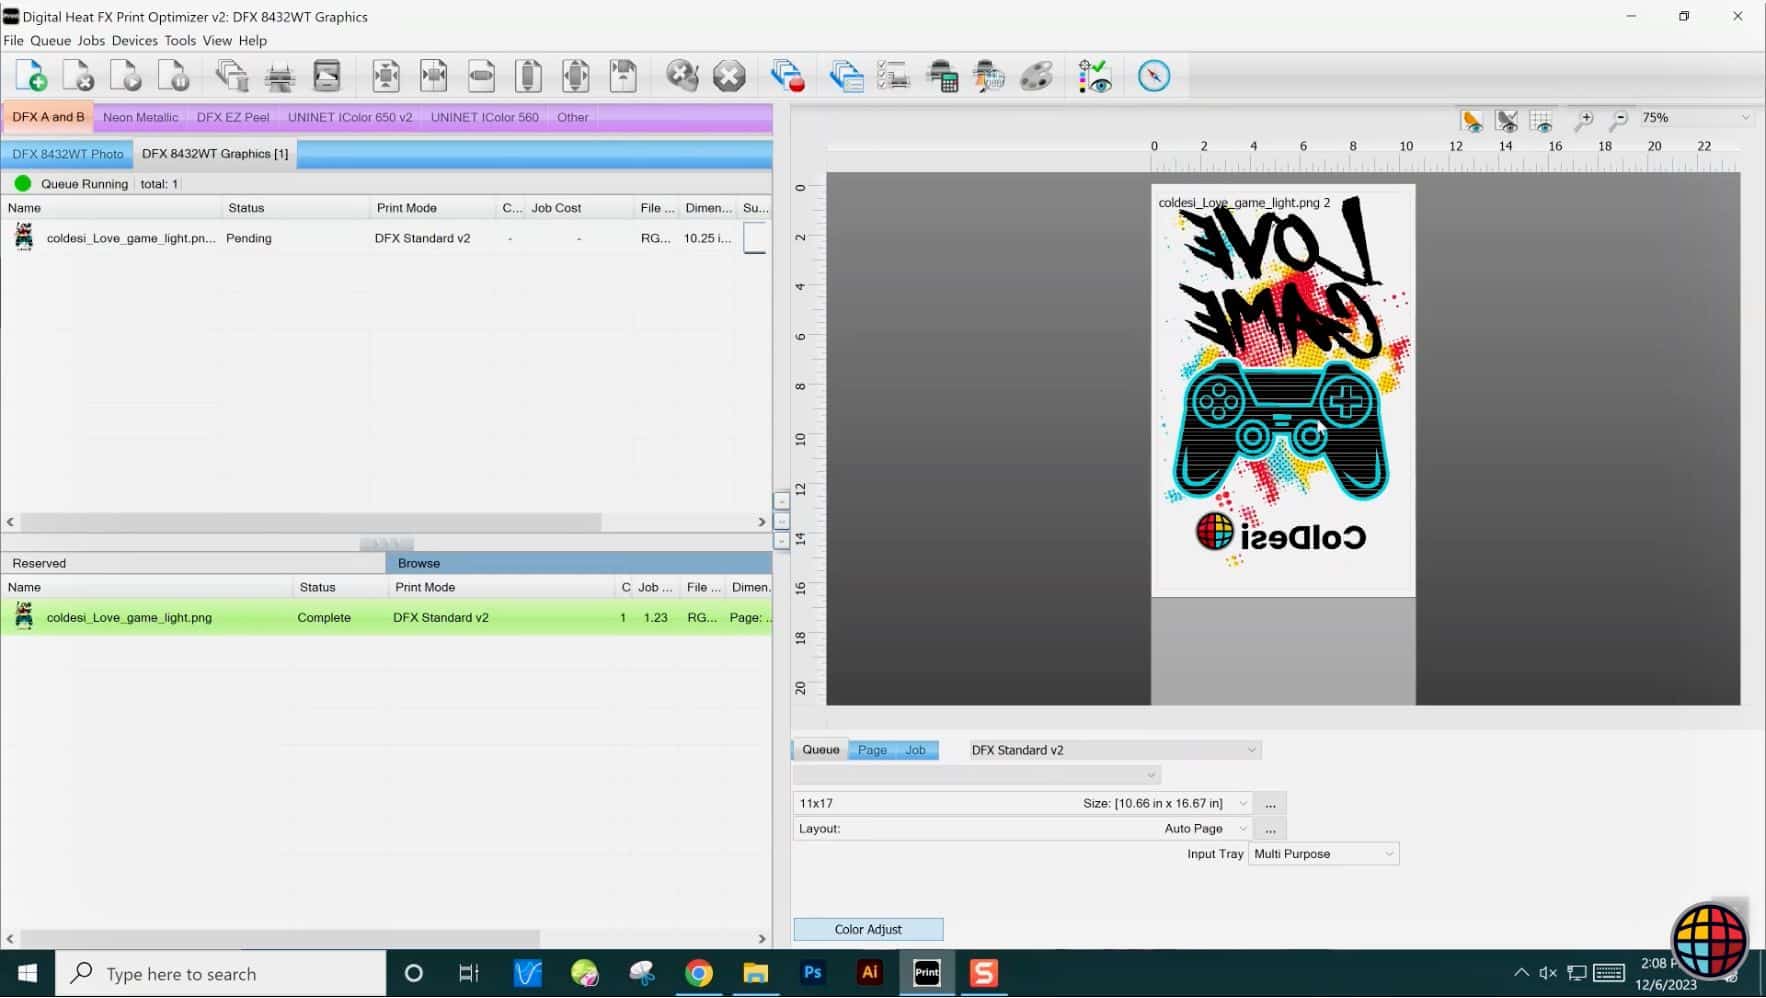Click the ellipsis button beside Layout

(1270, 829)
